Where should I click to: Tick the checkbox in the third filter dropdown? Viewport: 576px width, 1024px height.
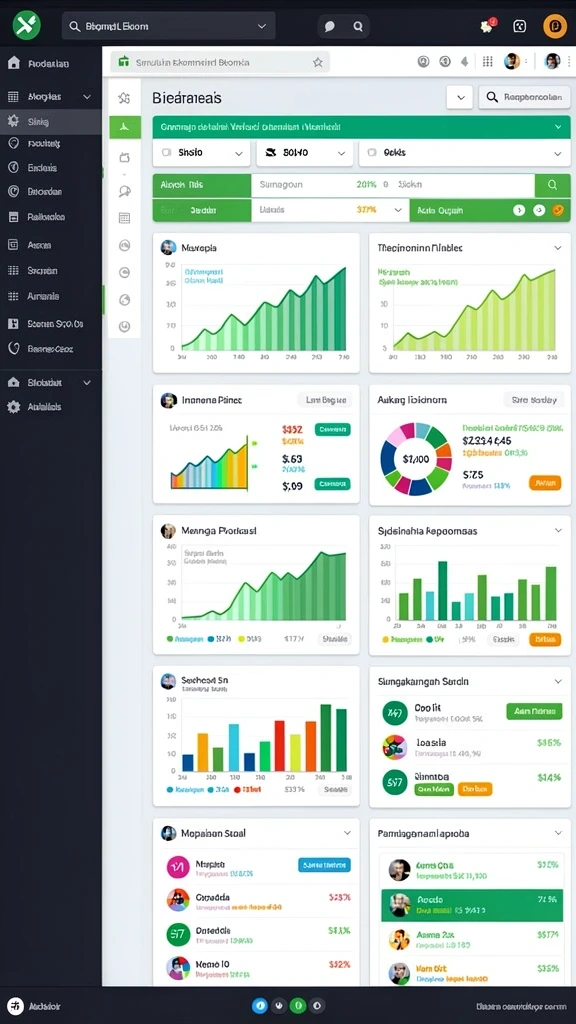(372, 152)
